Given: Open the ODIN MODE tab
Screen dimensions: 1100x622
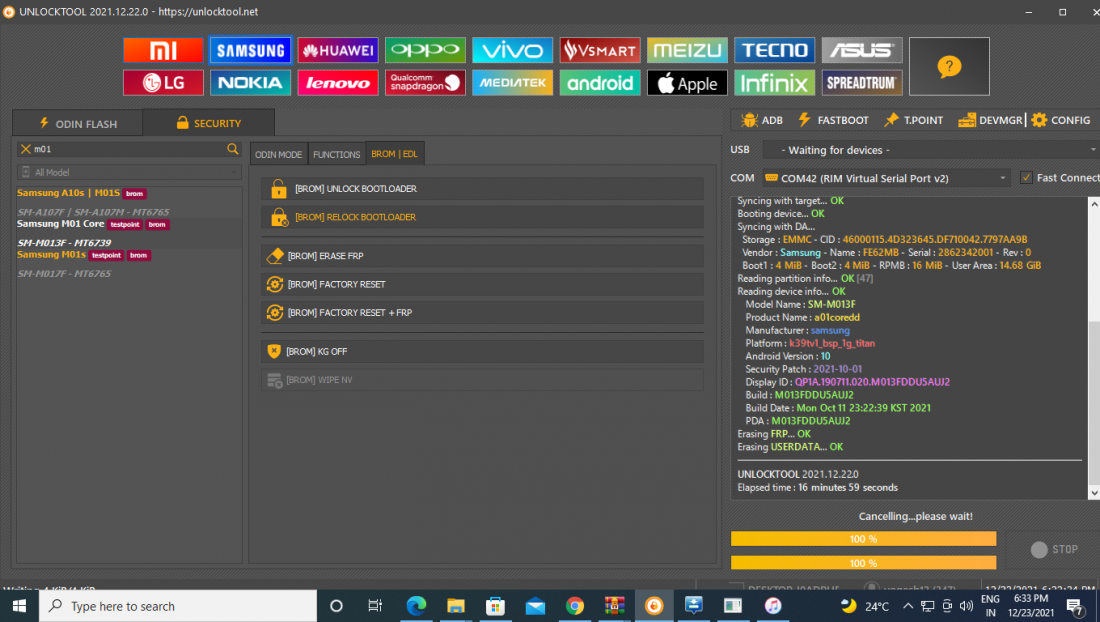Looking at the screenshot, I should click(x=279, y=154).
